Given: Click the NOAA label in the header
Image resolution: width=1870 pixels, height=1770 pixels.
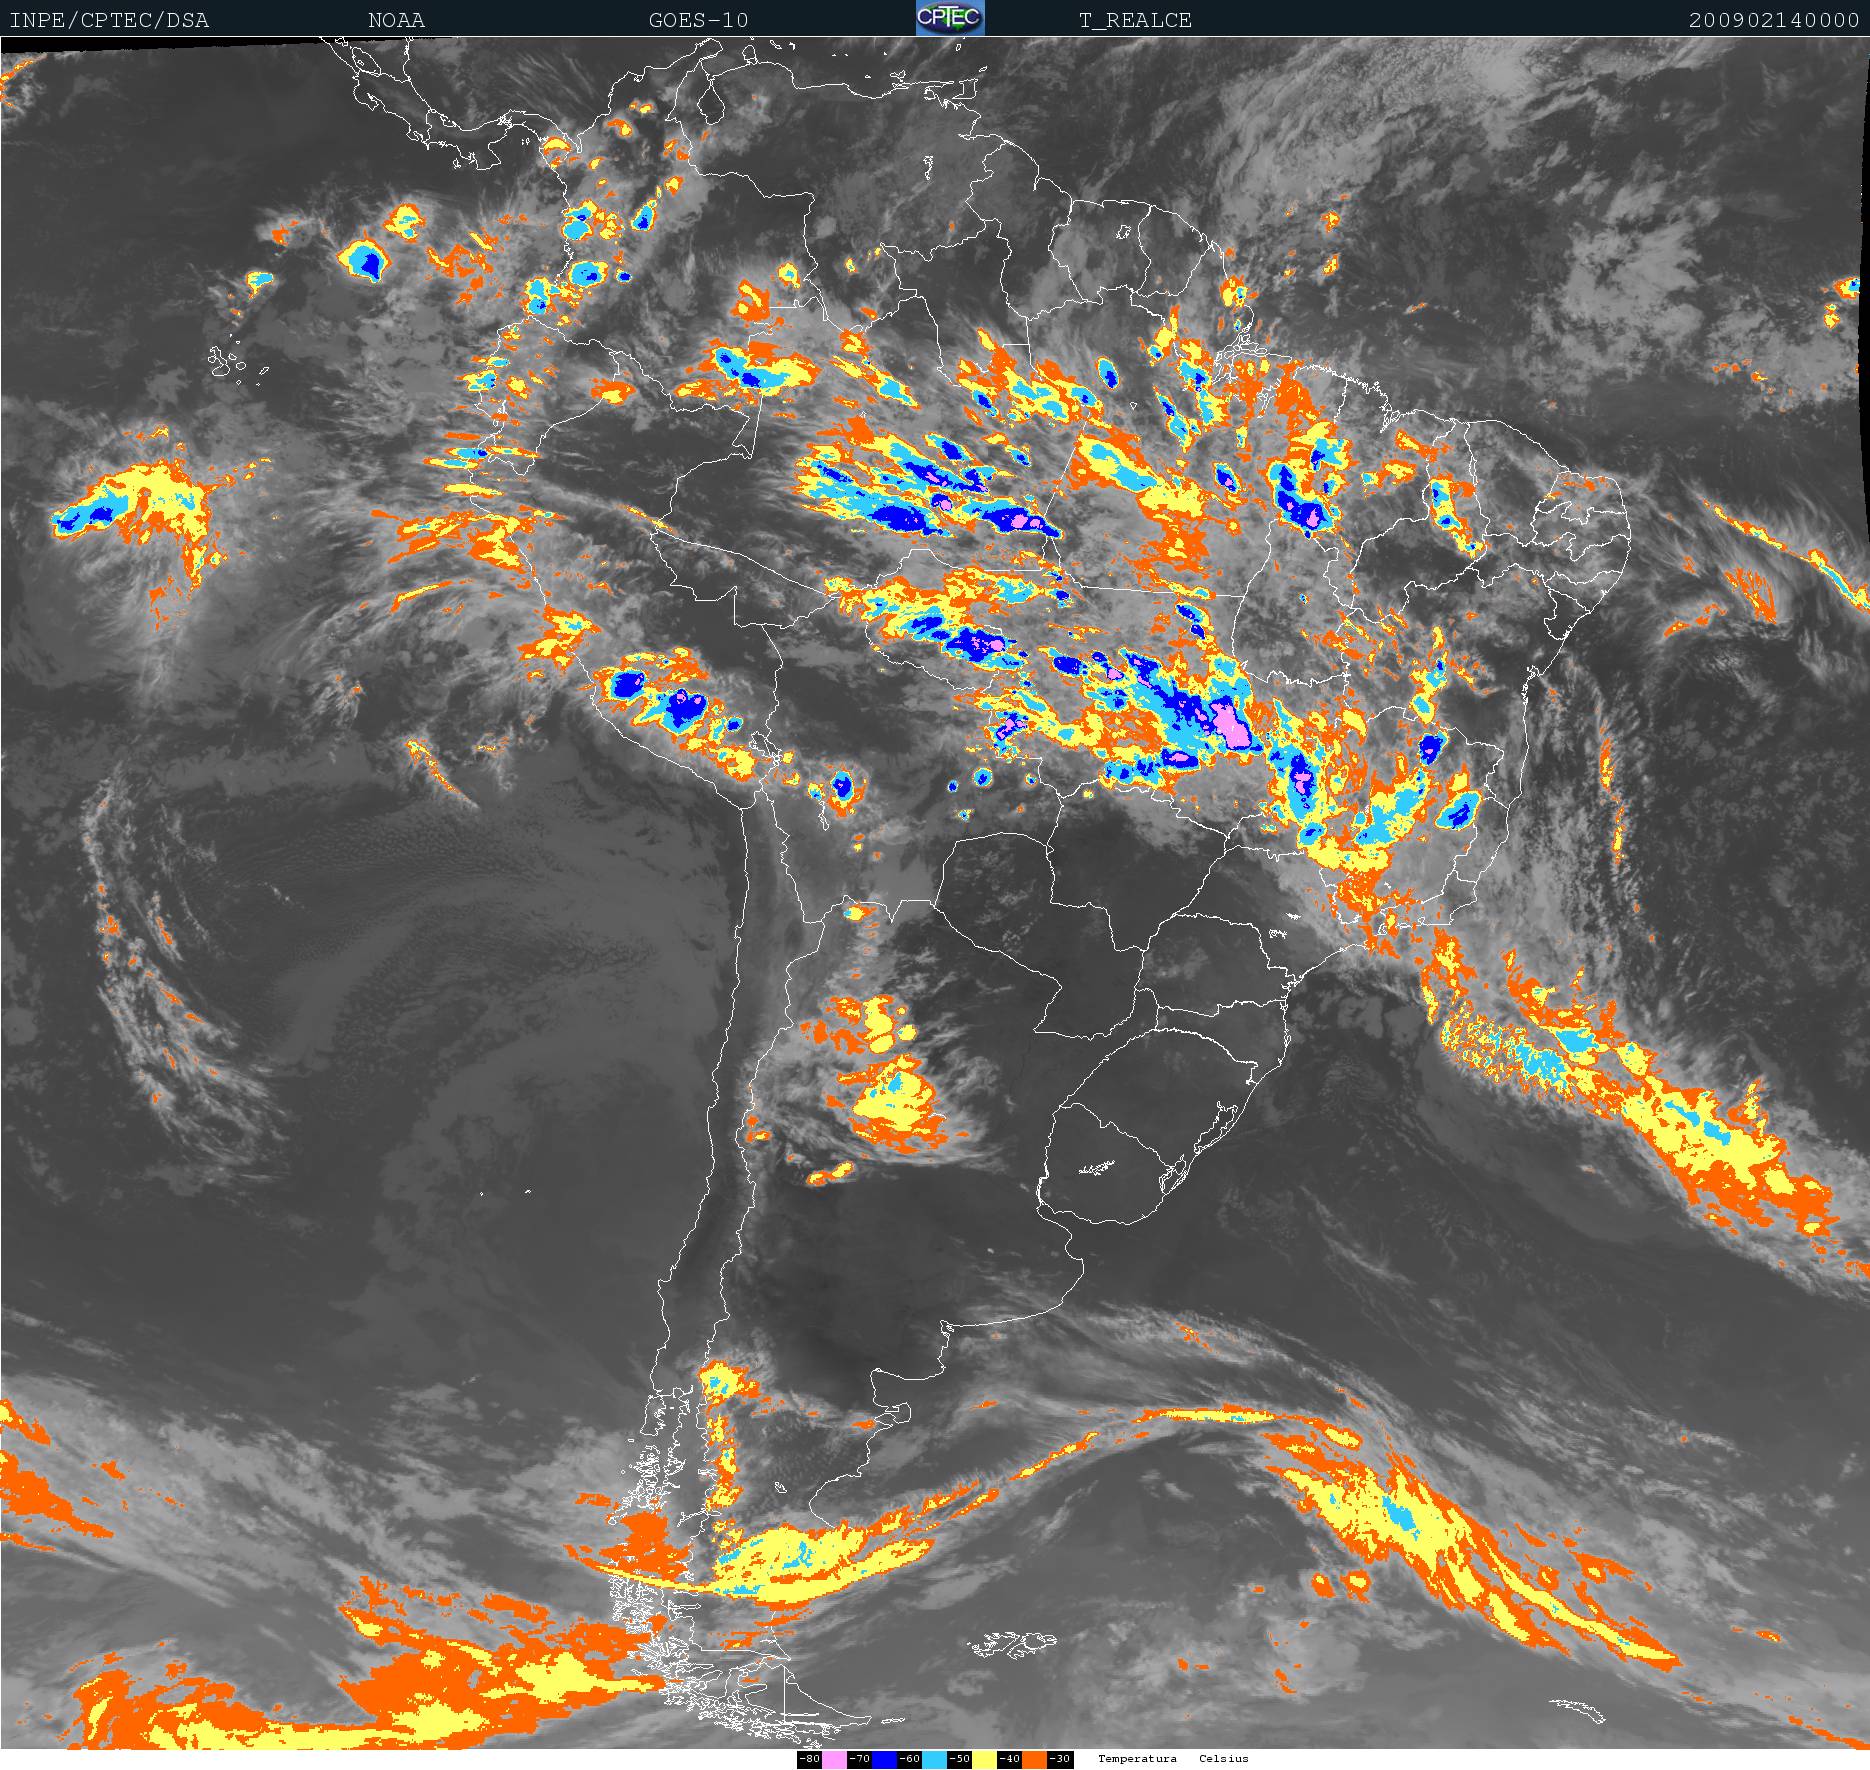Looking at the screenshot, I should (x=396, y=20).
